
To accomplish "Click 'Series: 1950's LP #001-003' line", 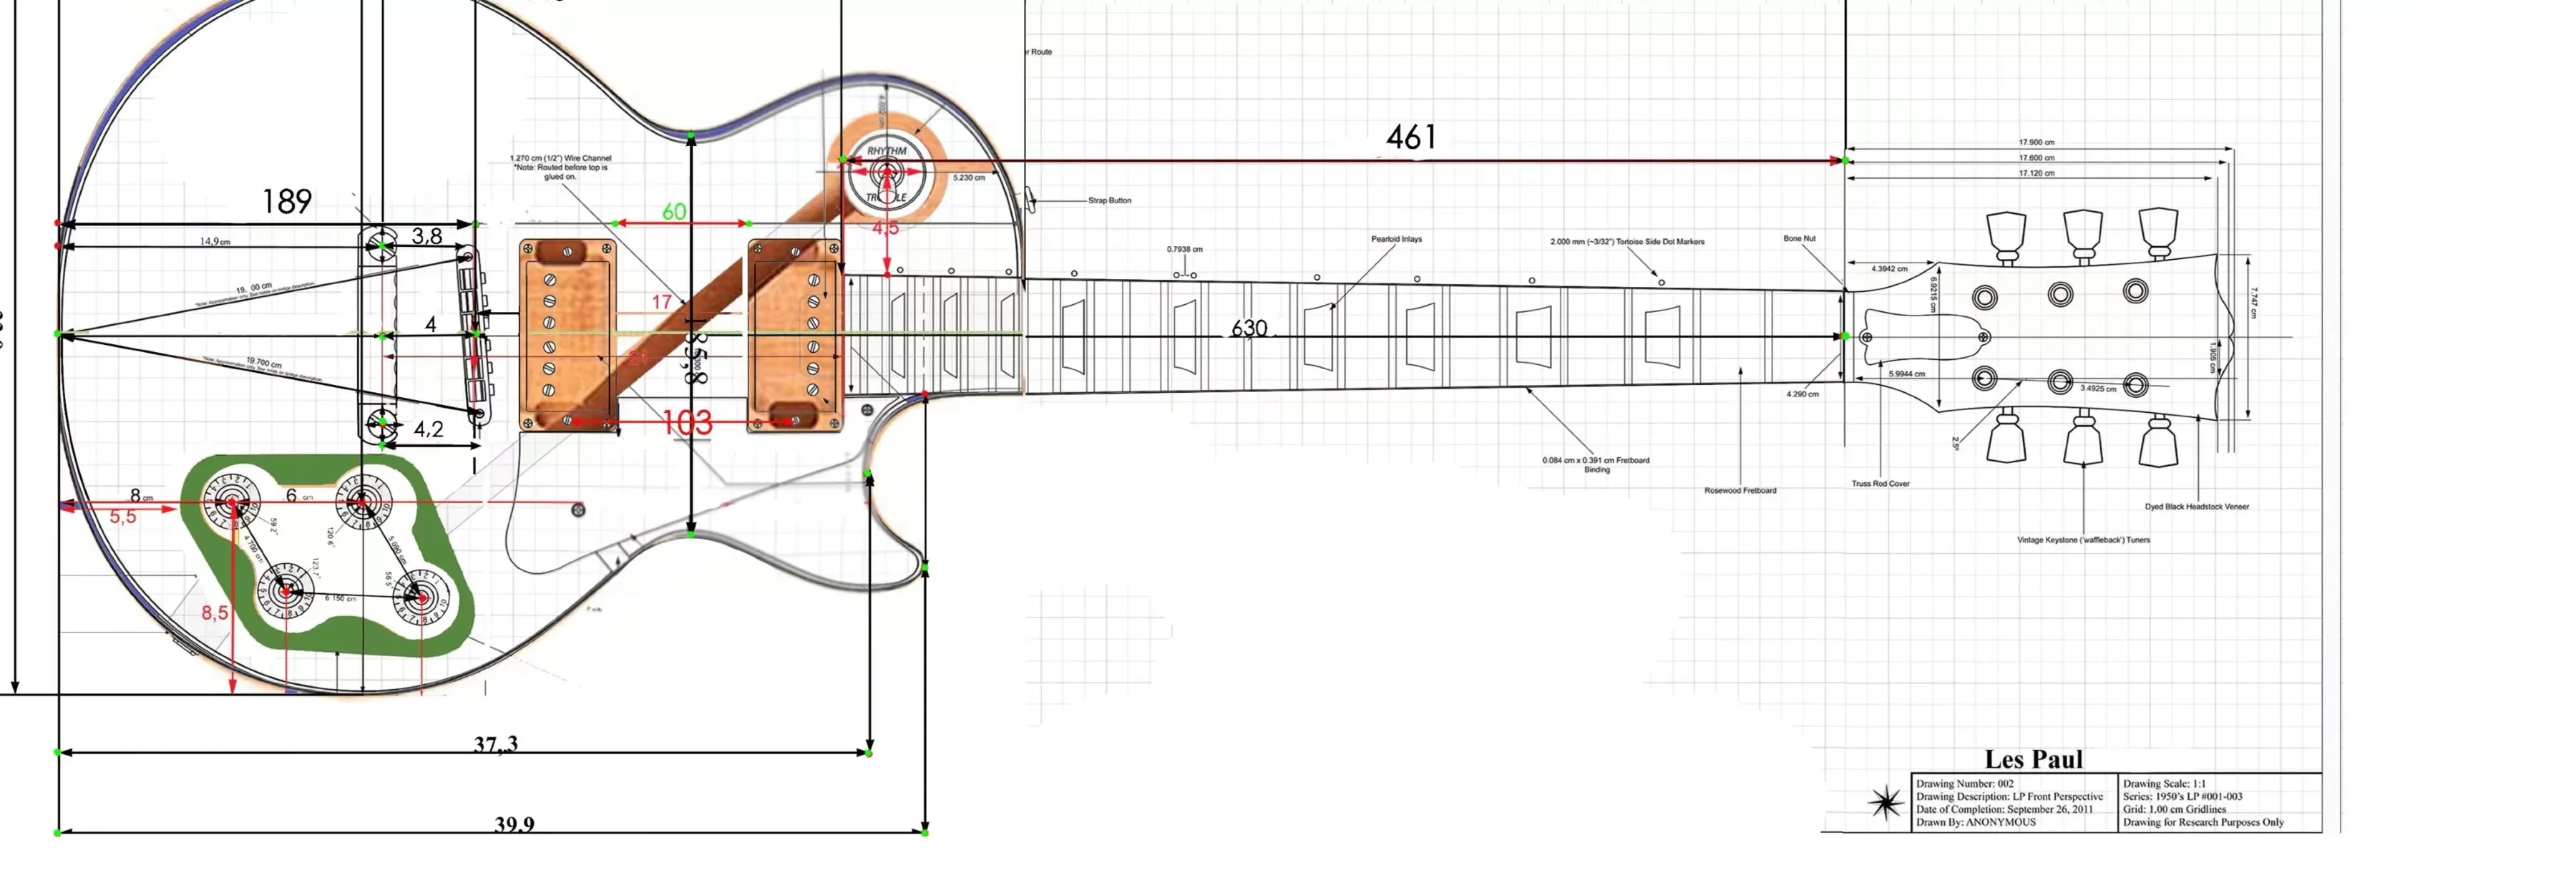I will point(2182,796).
